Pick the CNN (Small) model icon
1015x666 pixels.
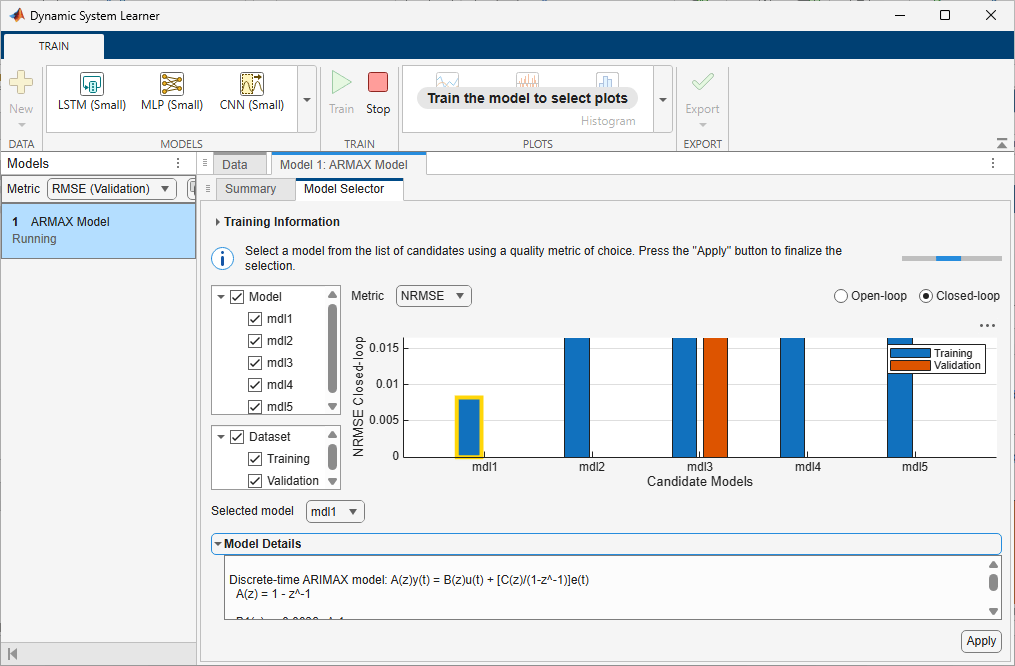click(252, 84)
